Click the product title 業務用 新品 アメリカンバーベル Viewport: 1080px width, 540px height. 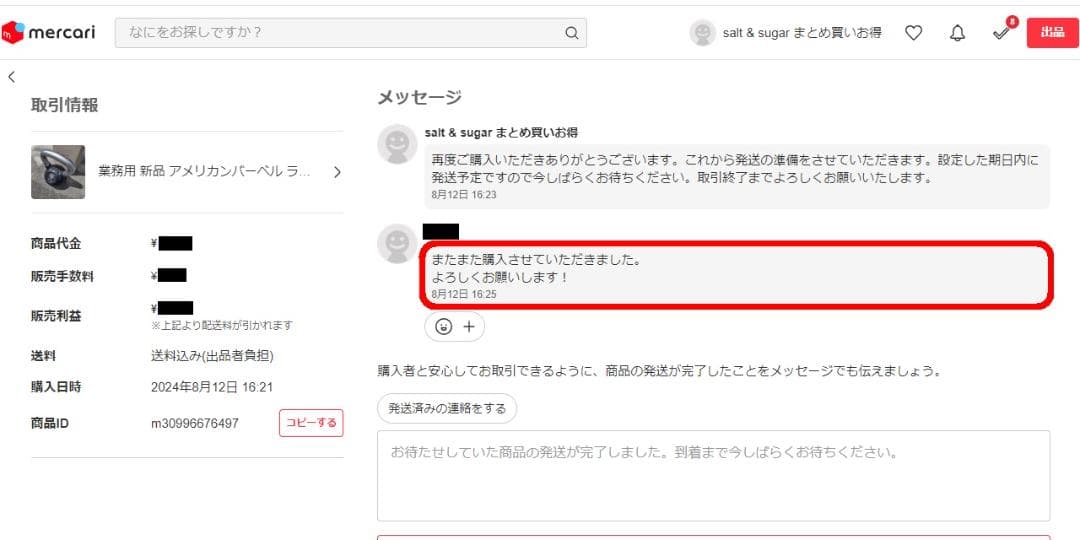(x=204, y=172)
